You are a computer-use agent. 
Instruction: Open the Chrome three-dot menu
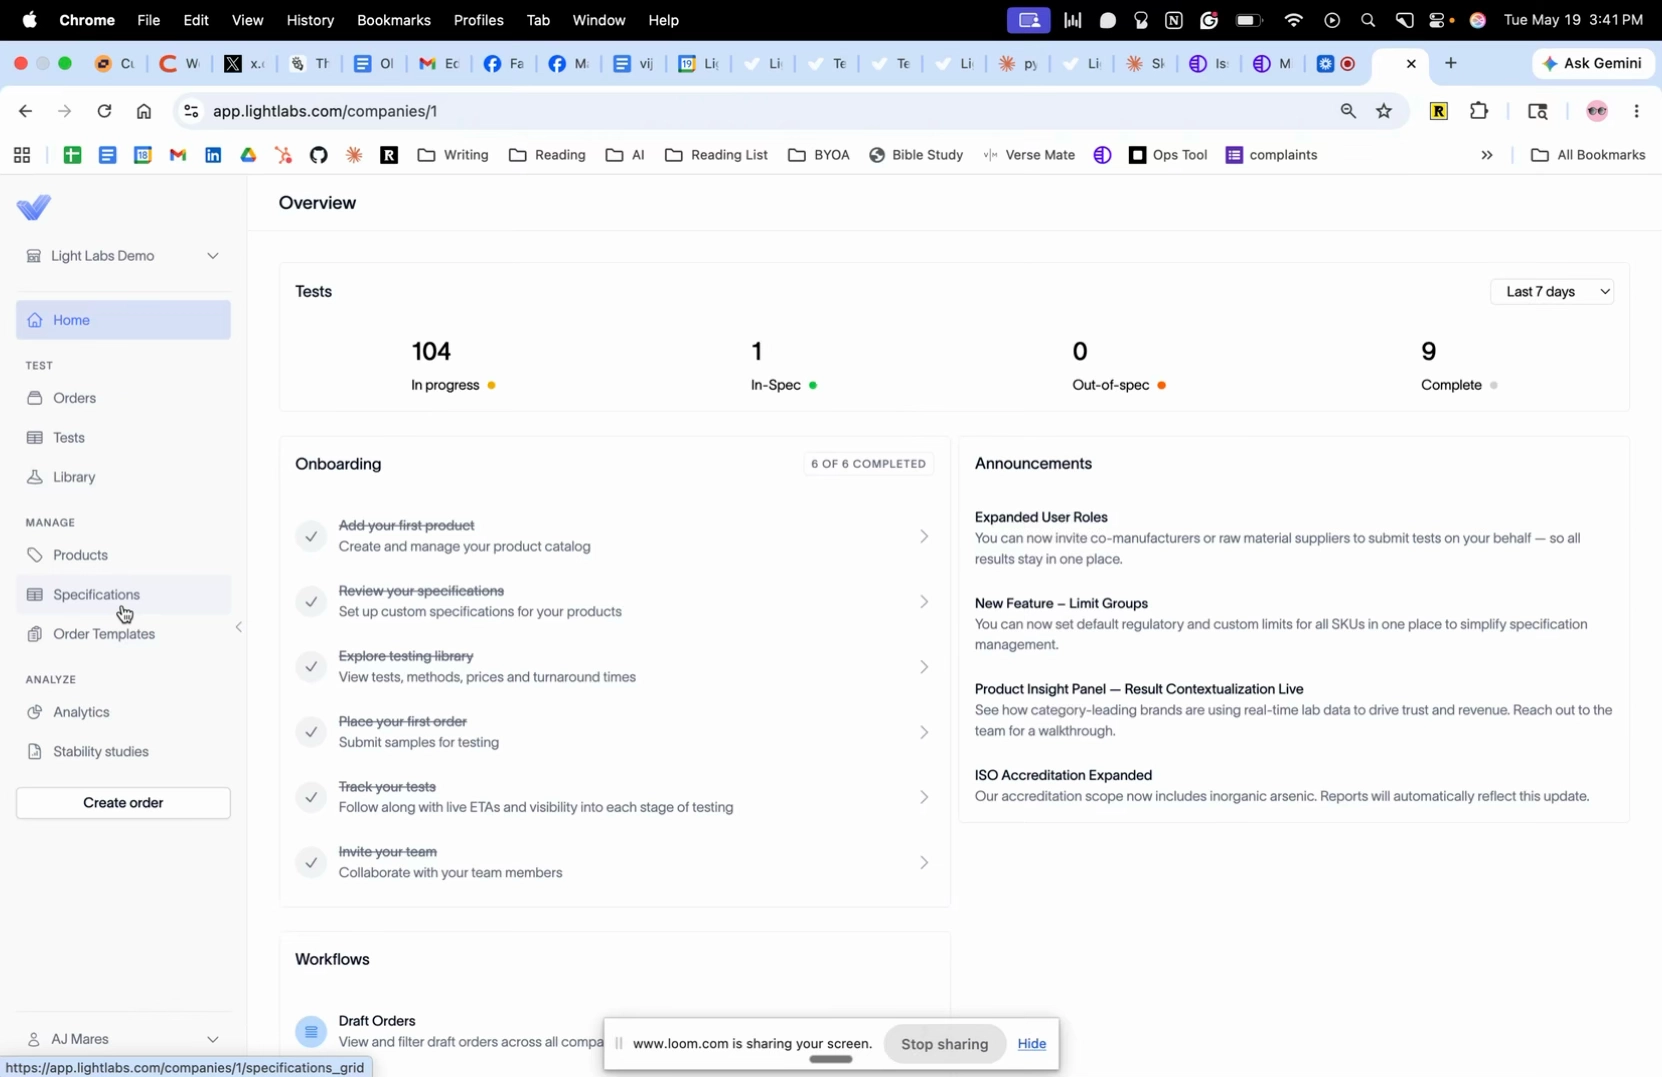pyautogui.click(x=1636, y=111)
